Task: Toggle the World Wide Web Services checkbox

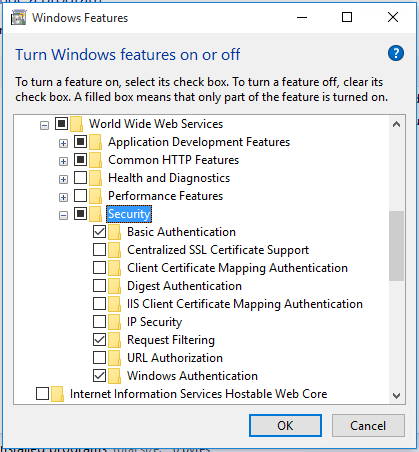Action: tap(61, 124)
